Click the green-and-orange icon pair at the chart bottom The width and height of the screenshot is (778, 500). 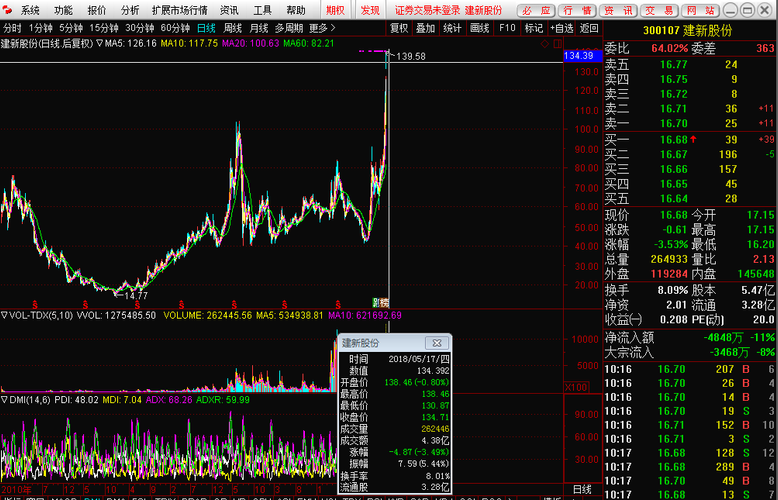(x=381, y=302)
